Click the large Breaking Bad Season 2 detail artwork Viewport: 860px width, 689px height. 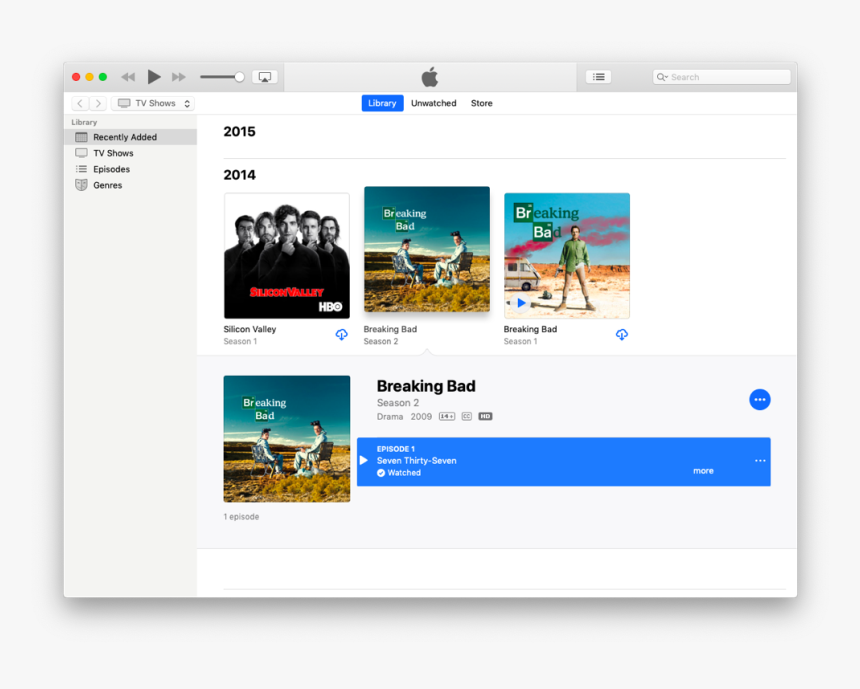click(287, 439)
